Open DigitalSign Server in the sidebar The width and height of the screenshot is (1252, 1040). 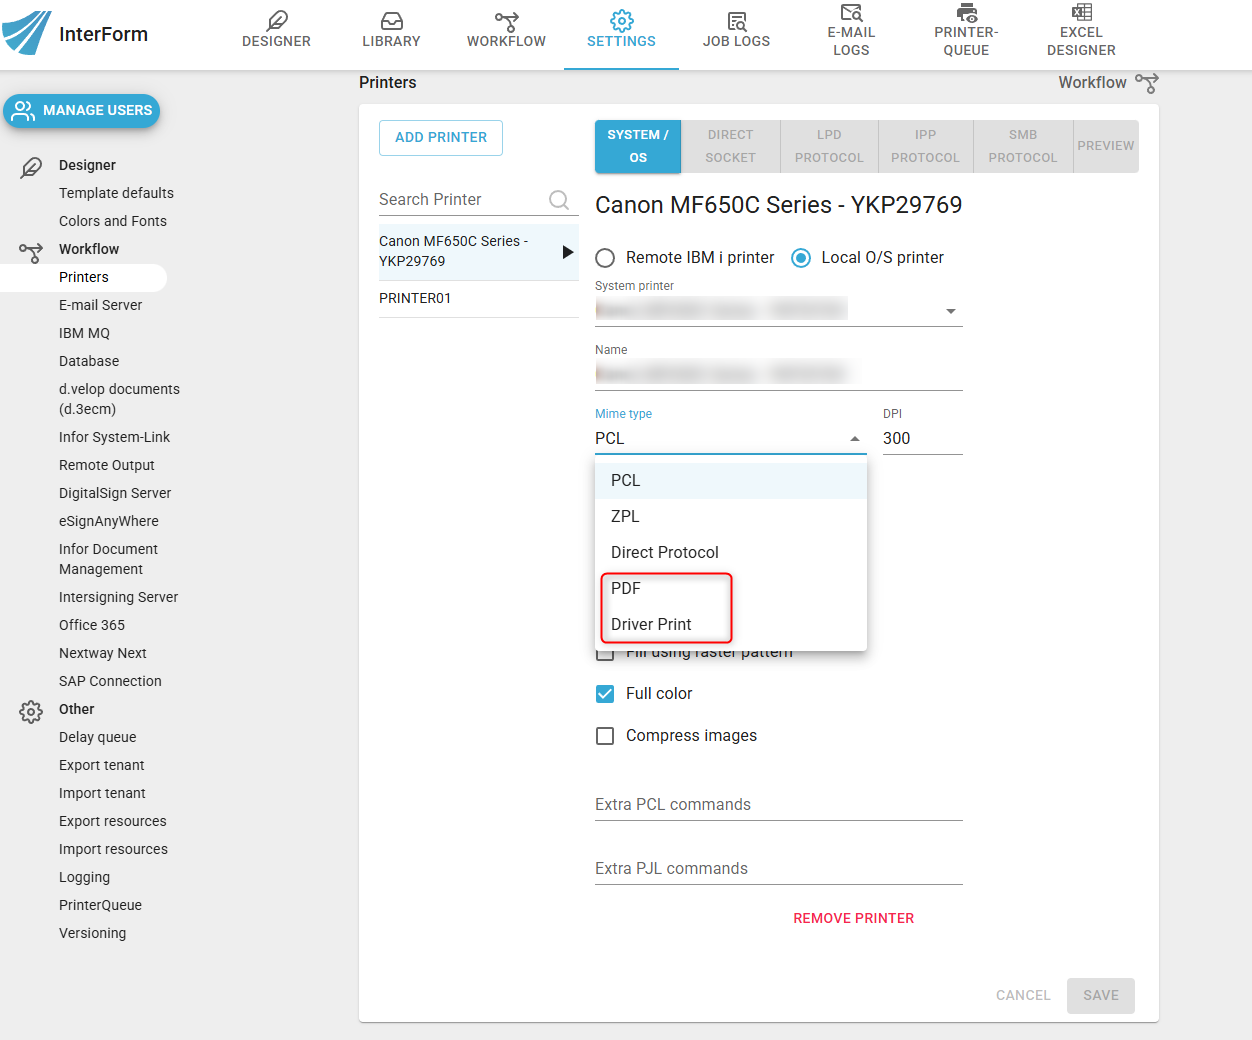tap(115, 493)
